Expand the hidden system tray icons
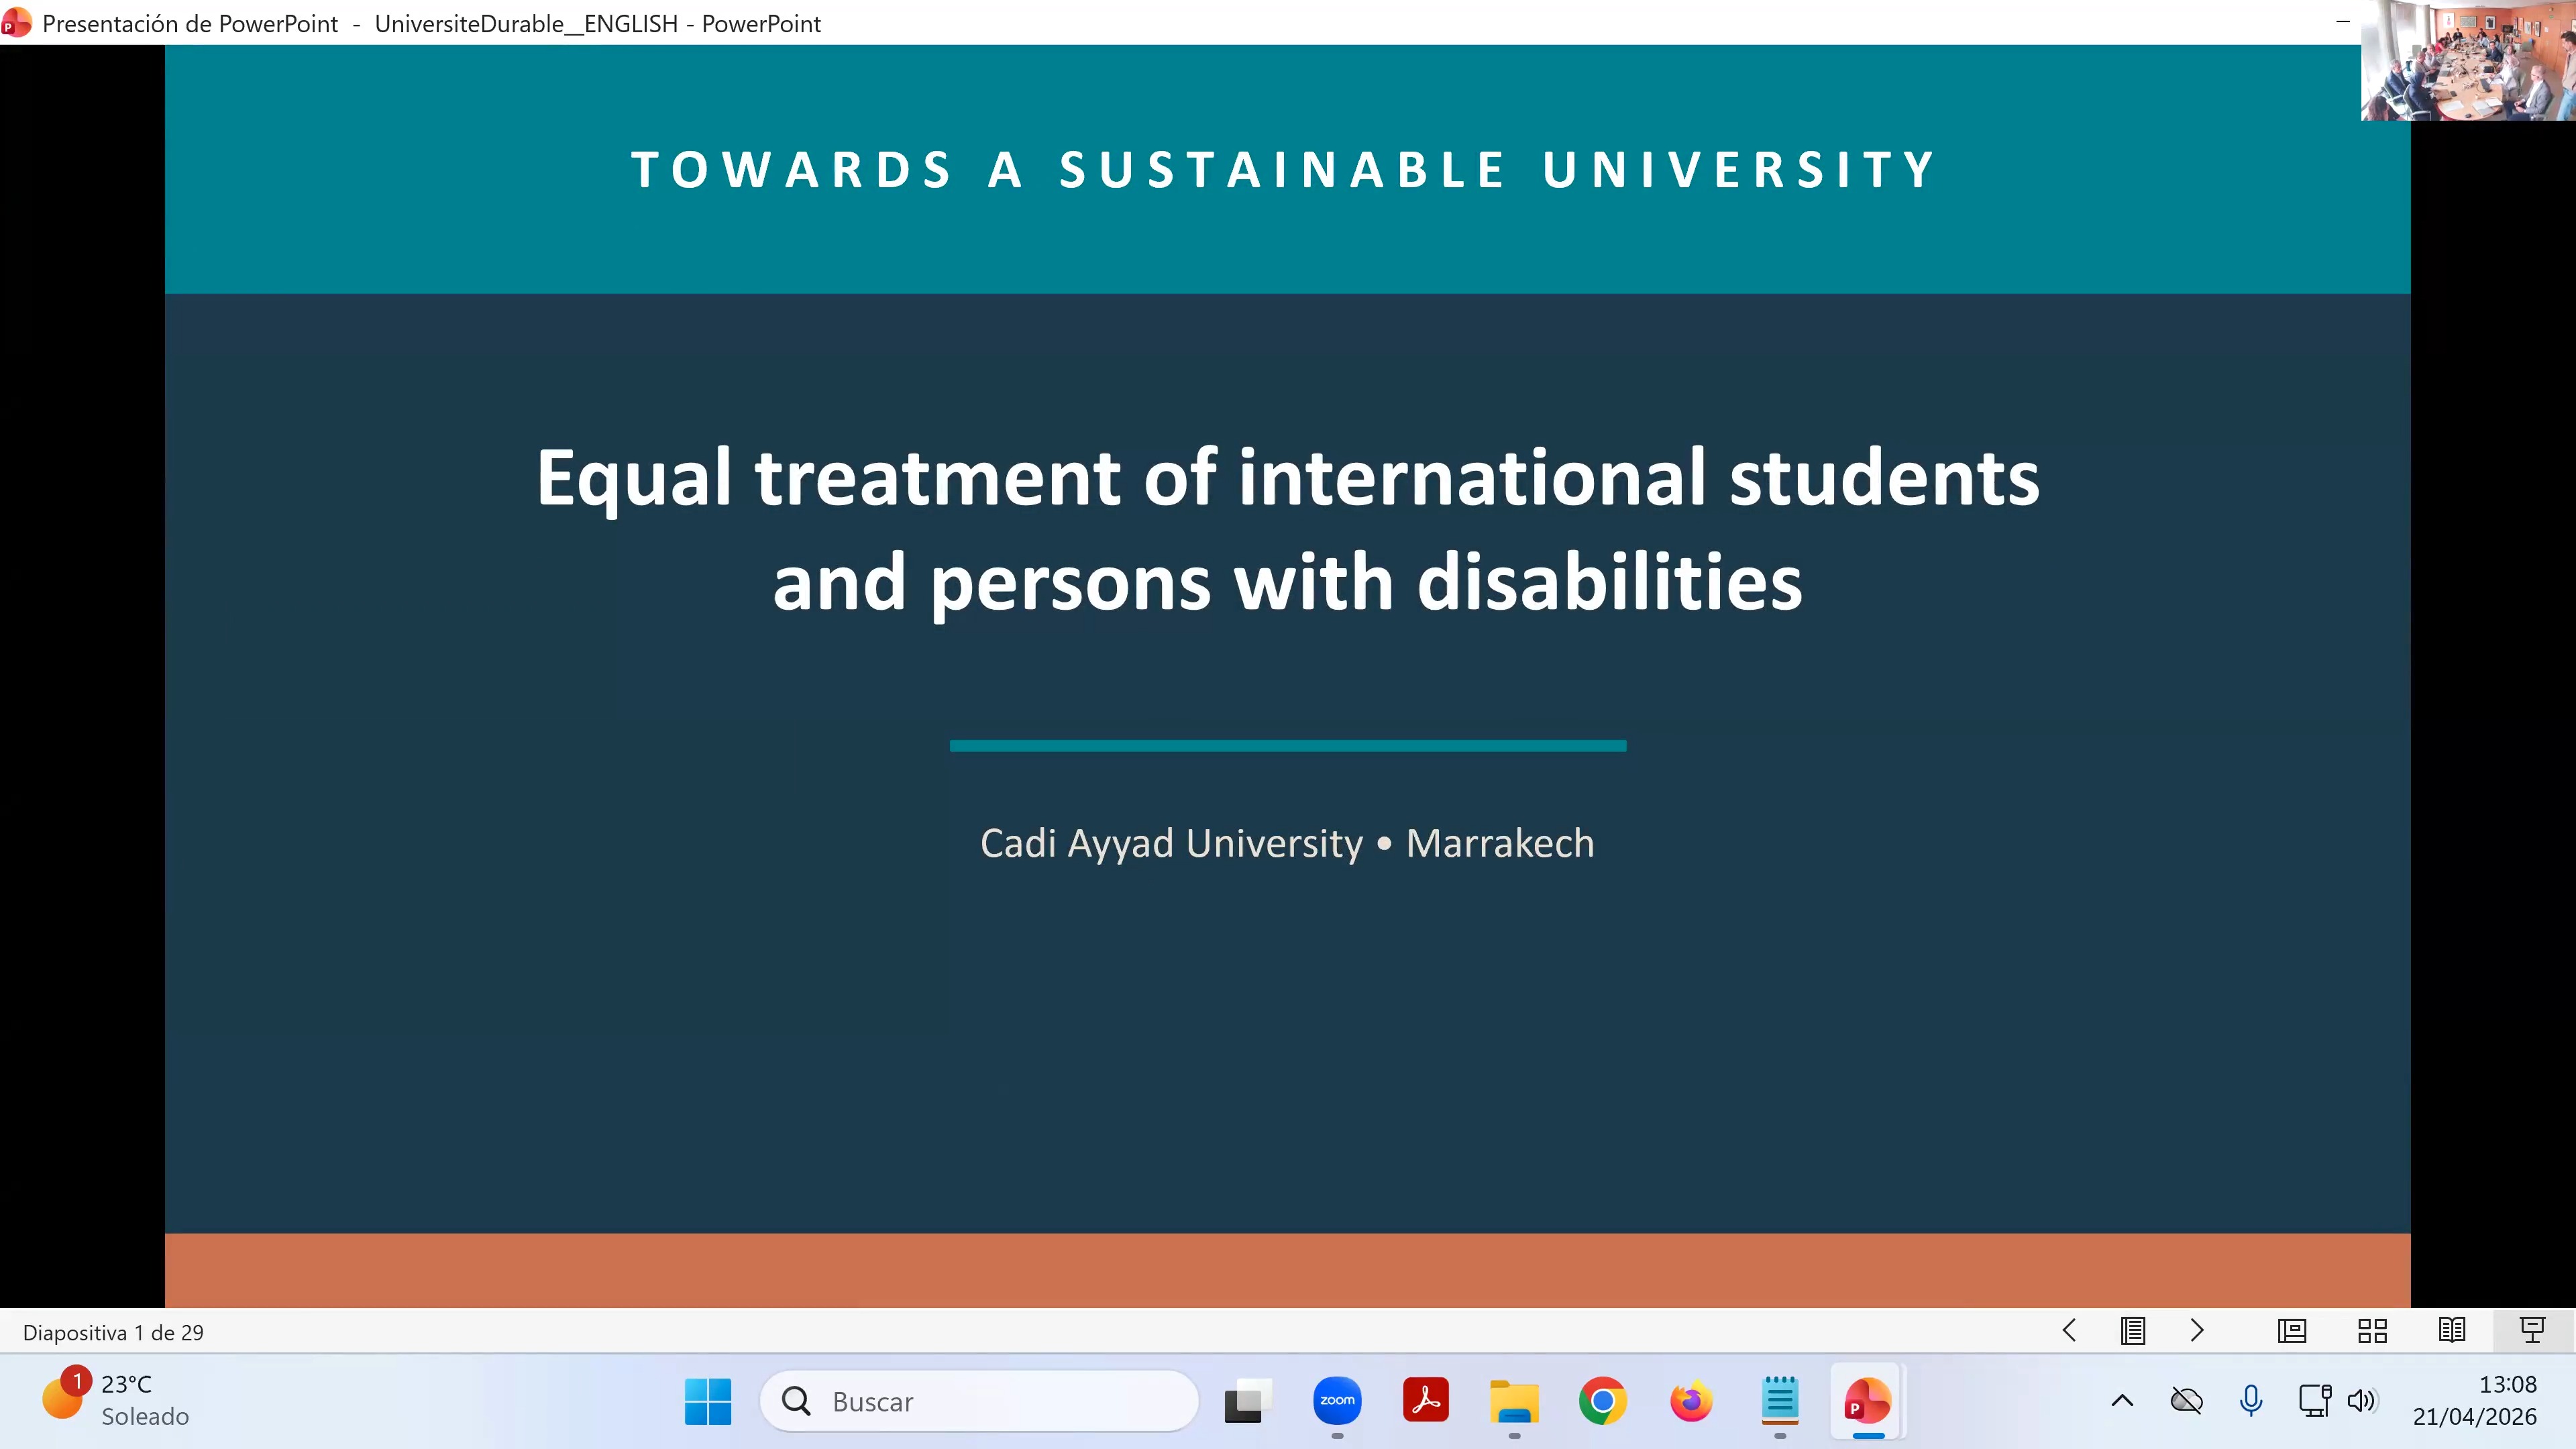 pyautogui.click(x=2122, y=1401)
